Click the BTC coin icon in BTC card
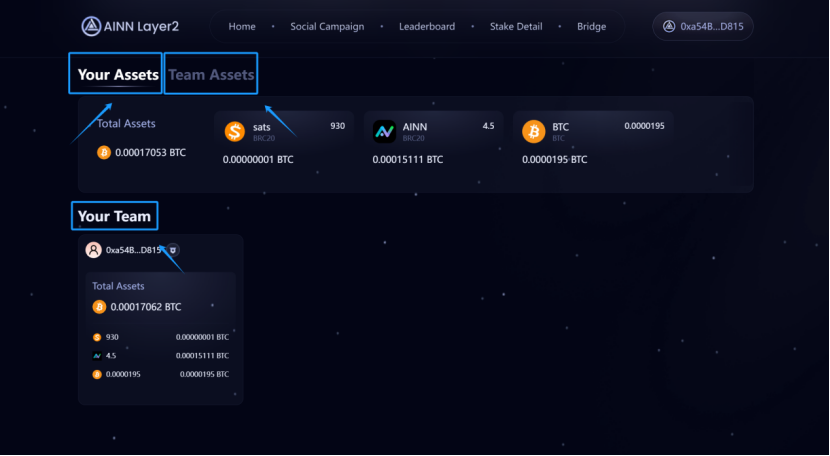Image resolution: width=830 pixels, height=456 pixels. pyautogui.click(x=534, y=131)
